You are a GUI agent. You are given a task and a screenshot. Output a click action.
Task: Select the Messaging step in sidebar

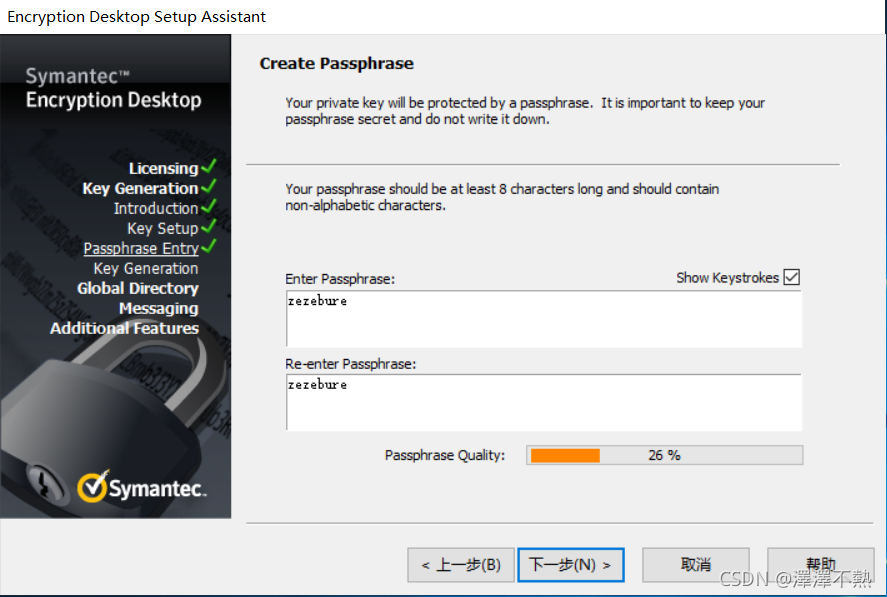click(x=159, y=308)
